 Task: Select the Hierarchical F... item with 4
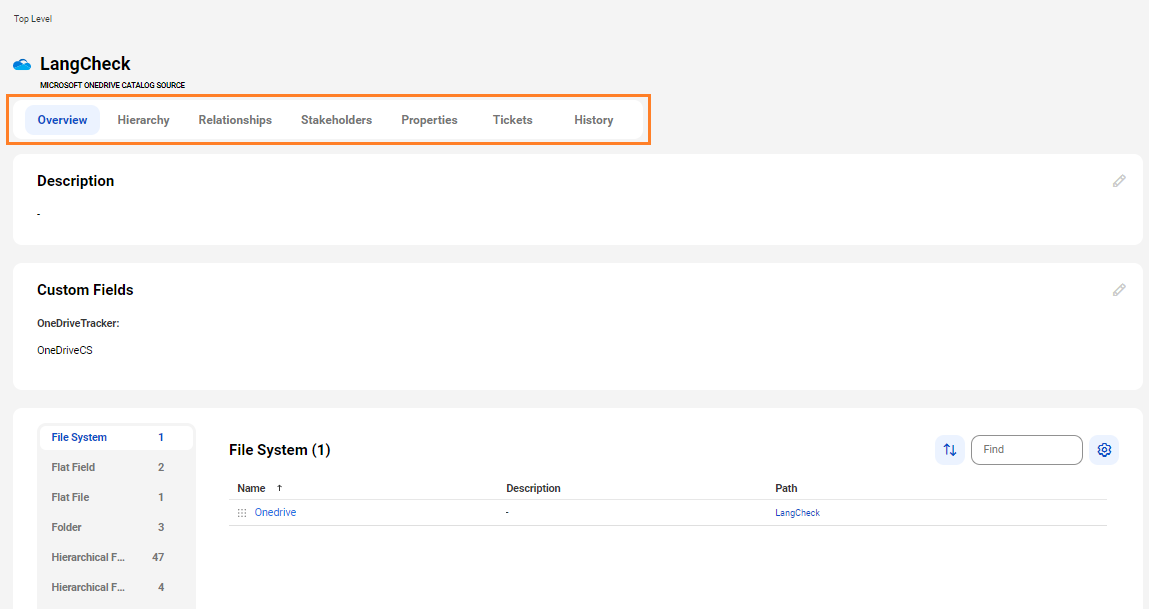(x=116, y=588)
